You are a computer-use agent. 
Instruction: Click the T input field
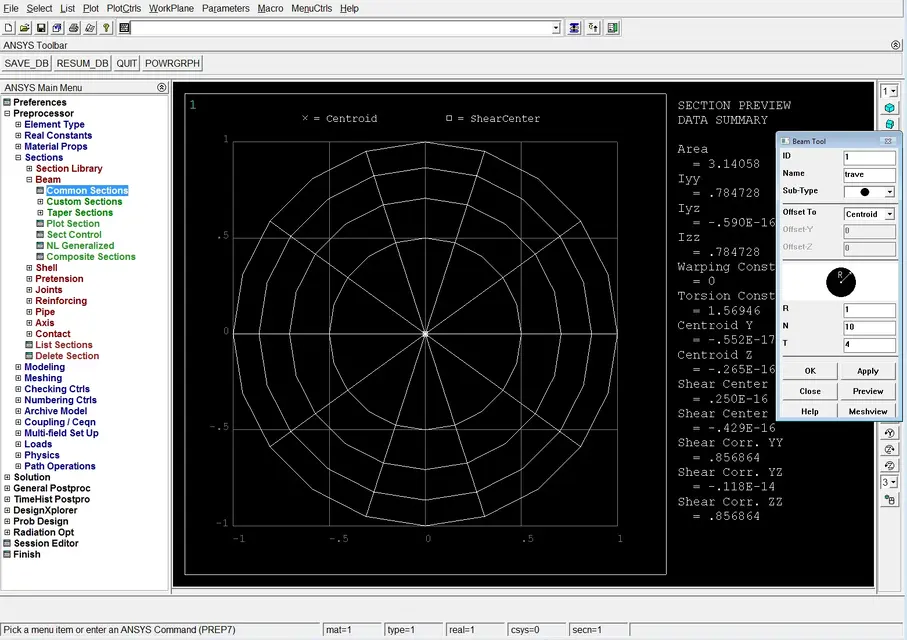[869, 344]
